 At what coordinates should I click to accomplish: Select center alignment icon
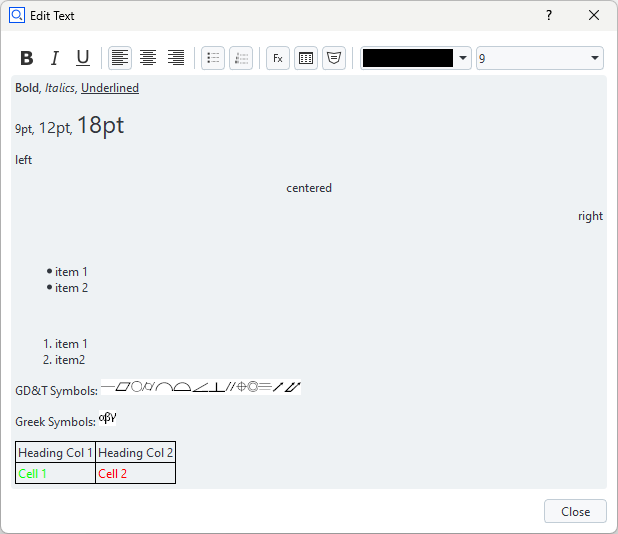148,58
